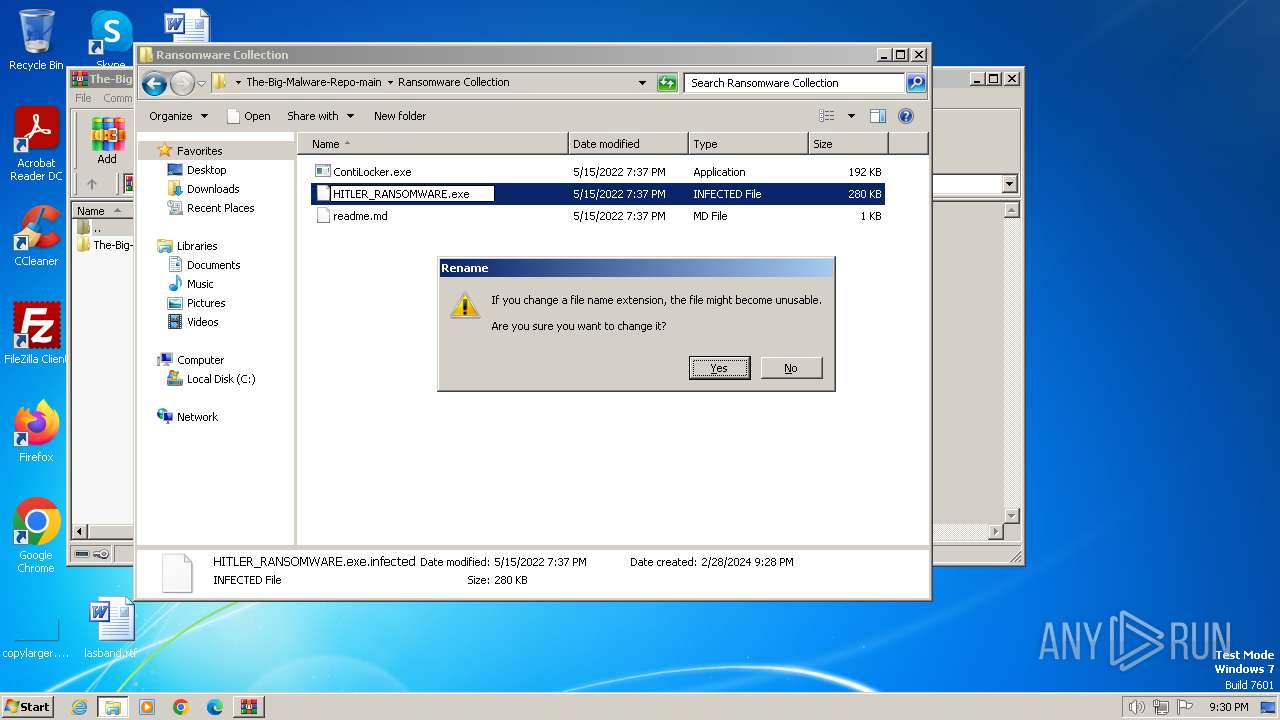The height and width of the screenshot is (720, 1280).
Task: Open Videos library
Action: [202, 322]
